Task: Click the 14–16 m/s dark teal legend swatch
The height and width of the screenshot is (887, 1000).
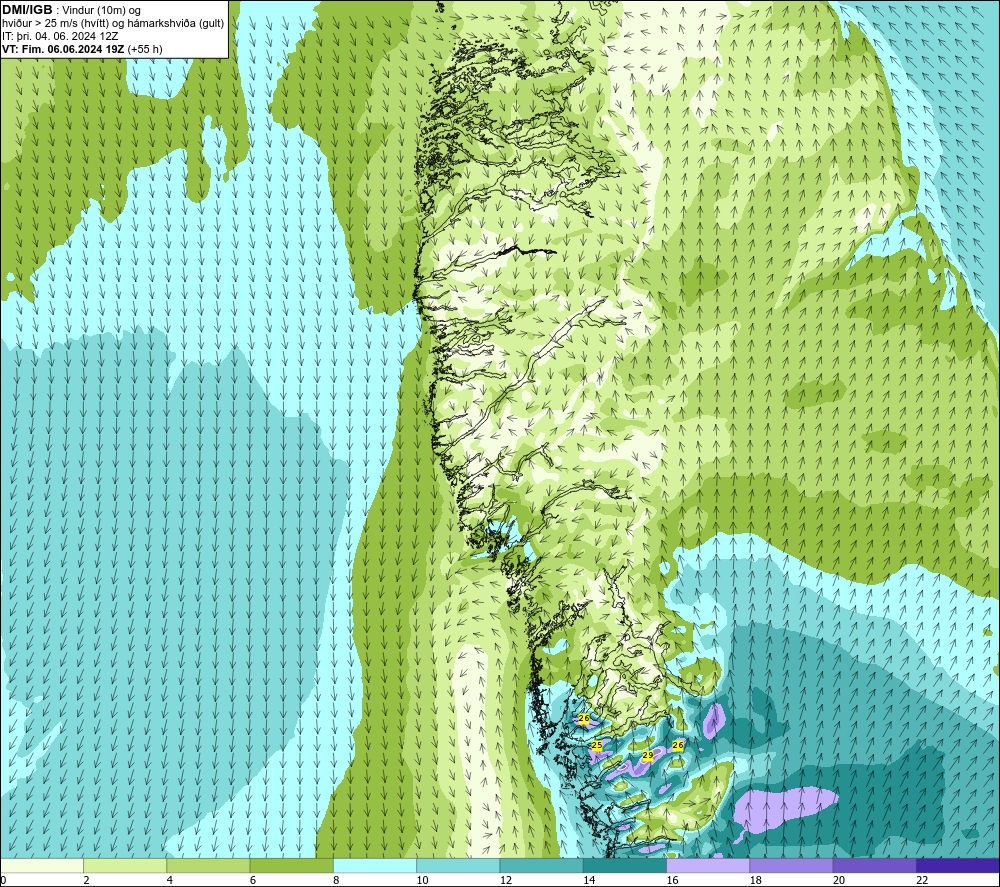Action: 625,866
